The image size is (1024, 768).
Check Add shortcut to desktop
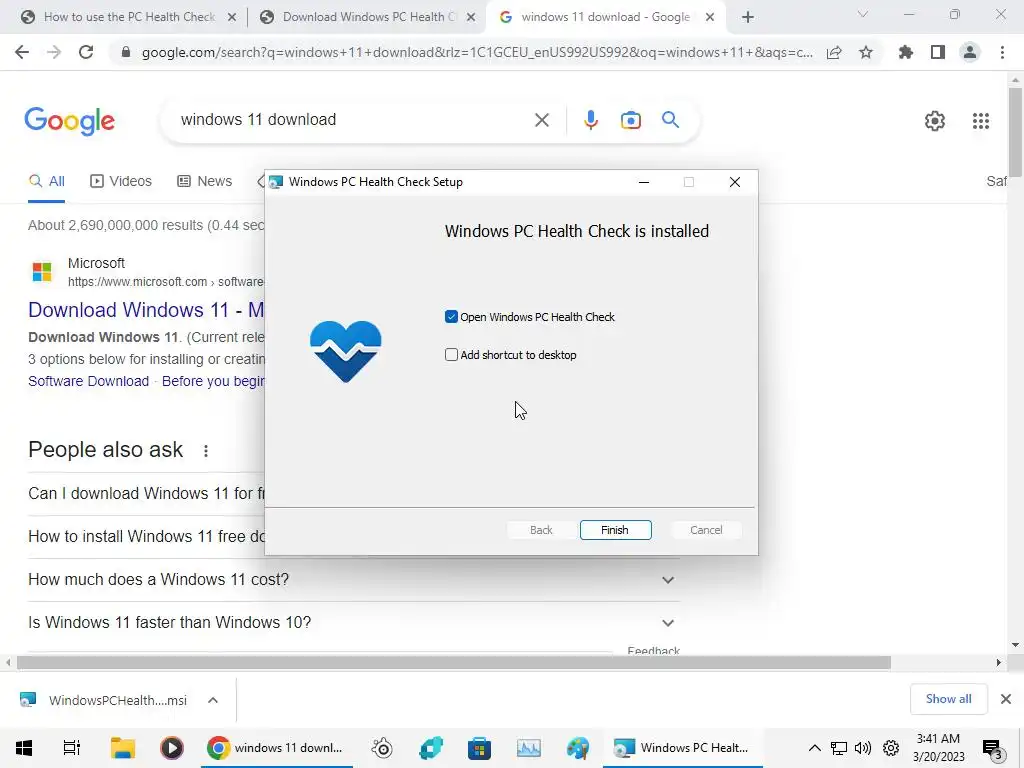[x=451, y=355]
